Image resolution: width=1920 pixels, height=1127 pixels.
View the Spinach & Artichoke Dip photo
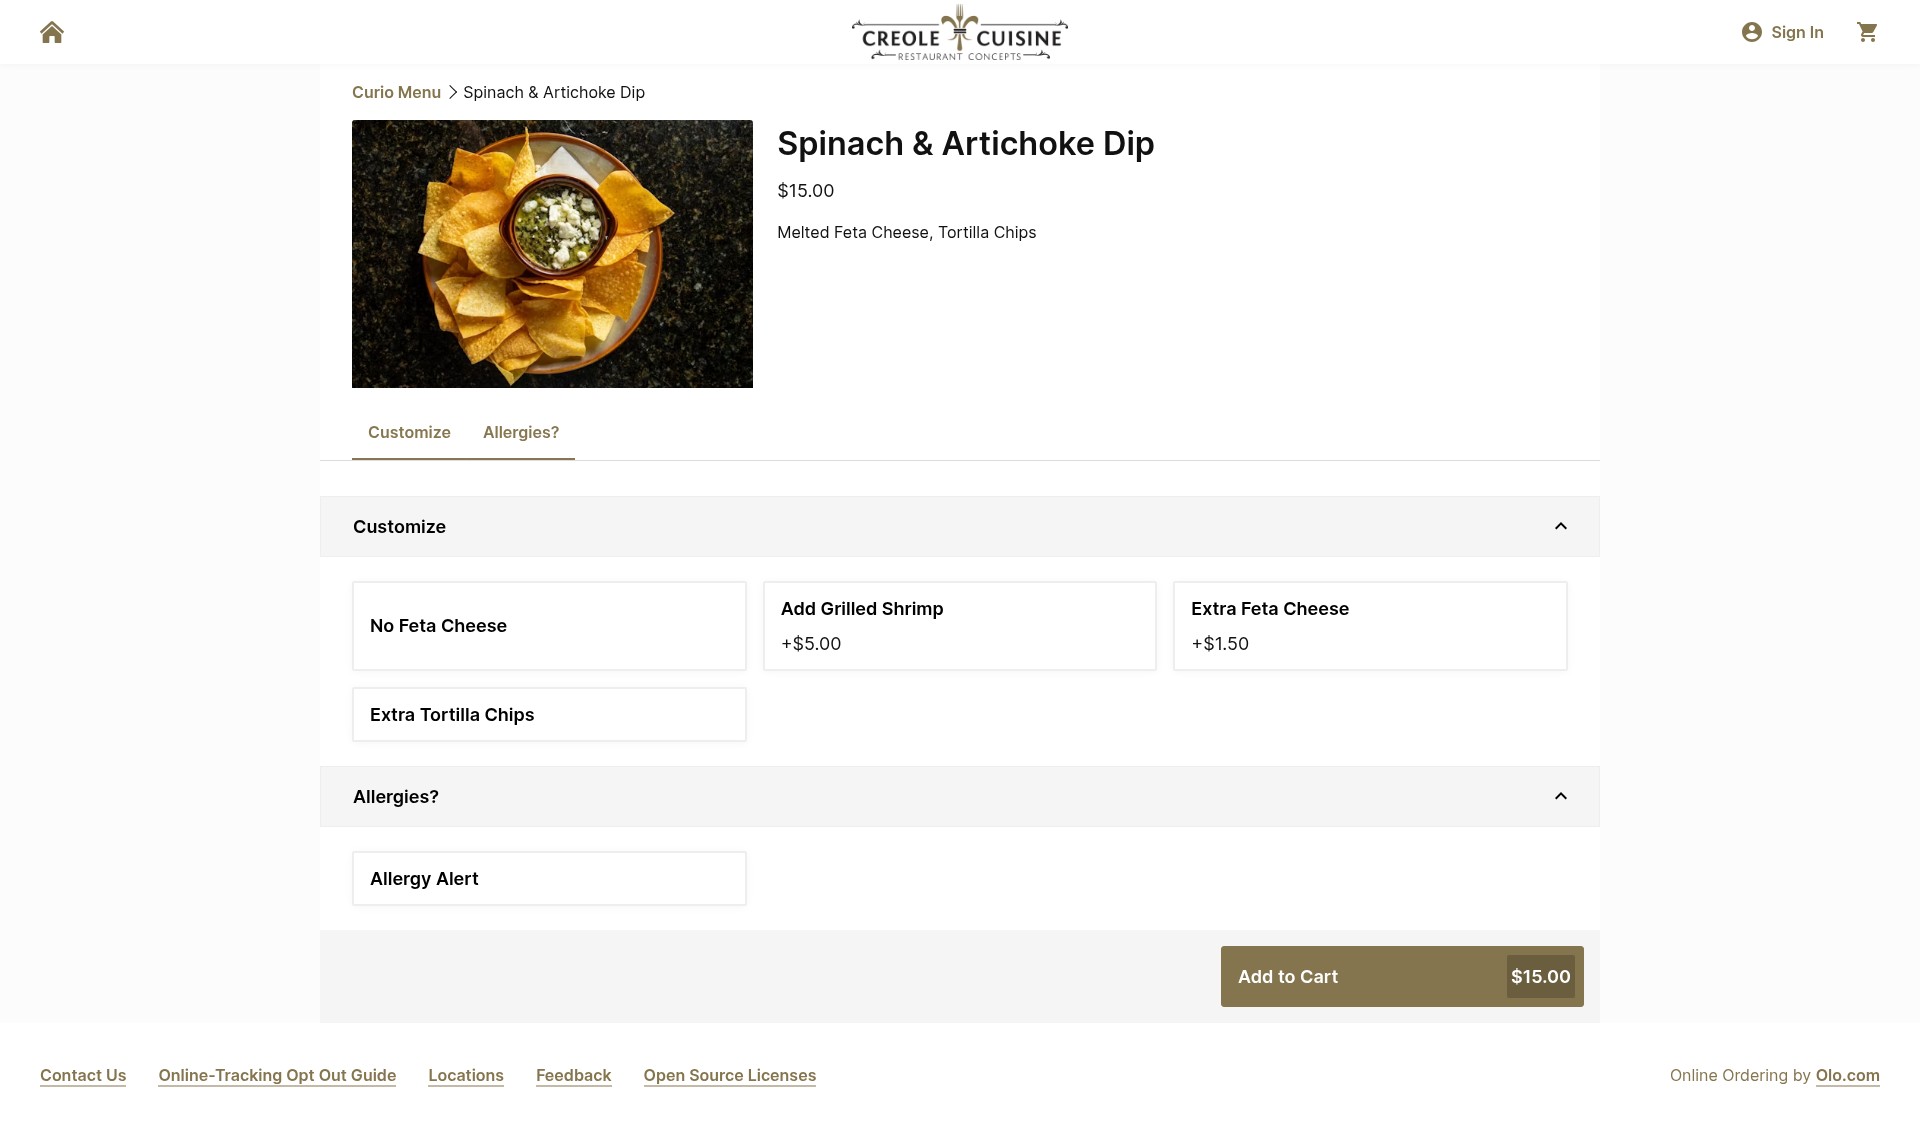[x=552, y=254]
